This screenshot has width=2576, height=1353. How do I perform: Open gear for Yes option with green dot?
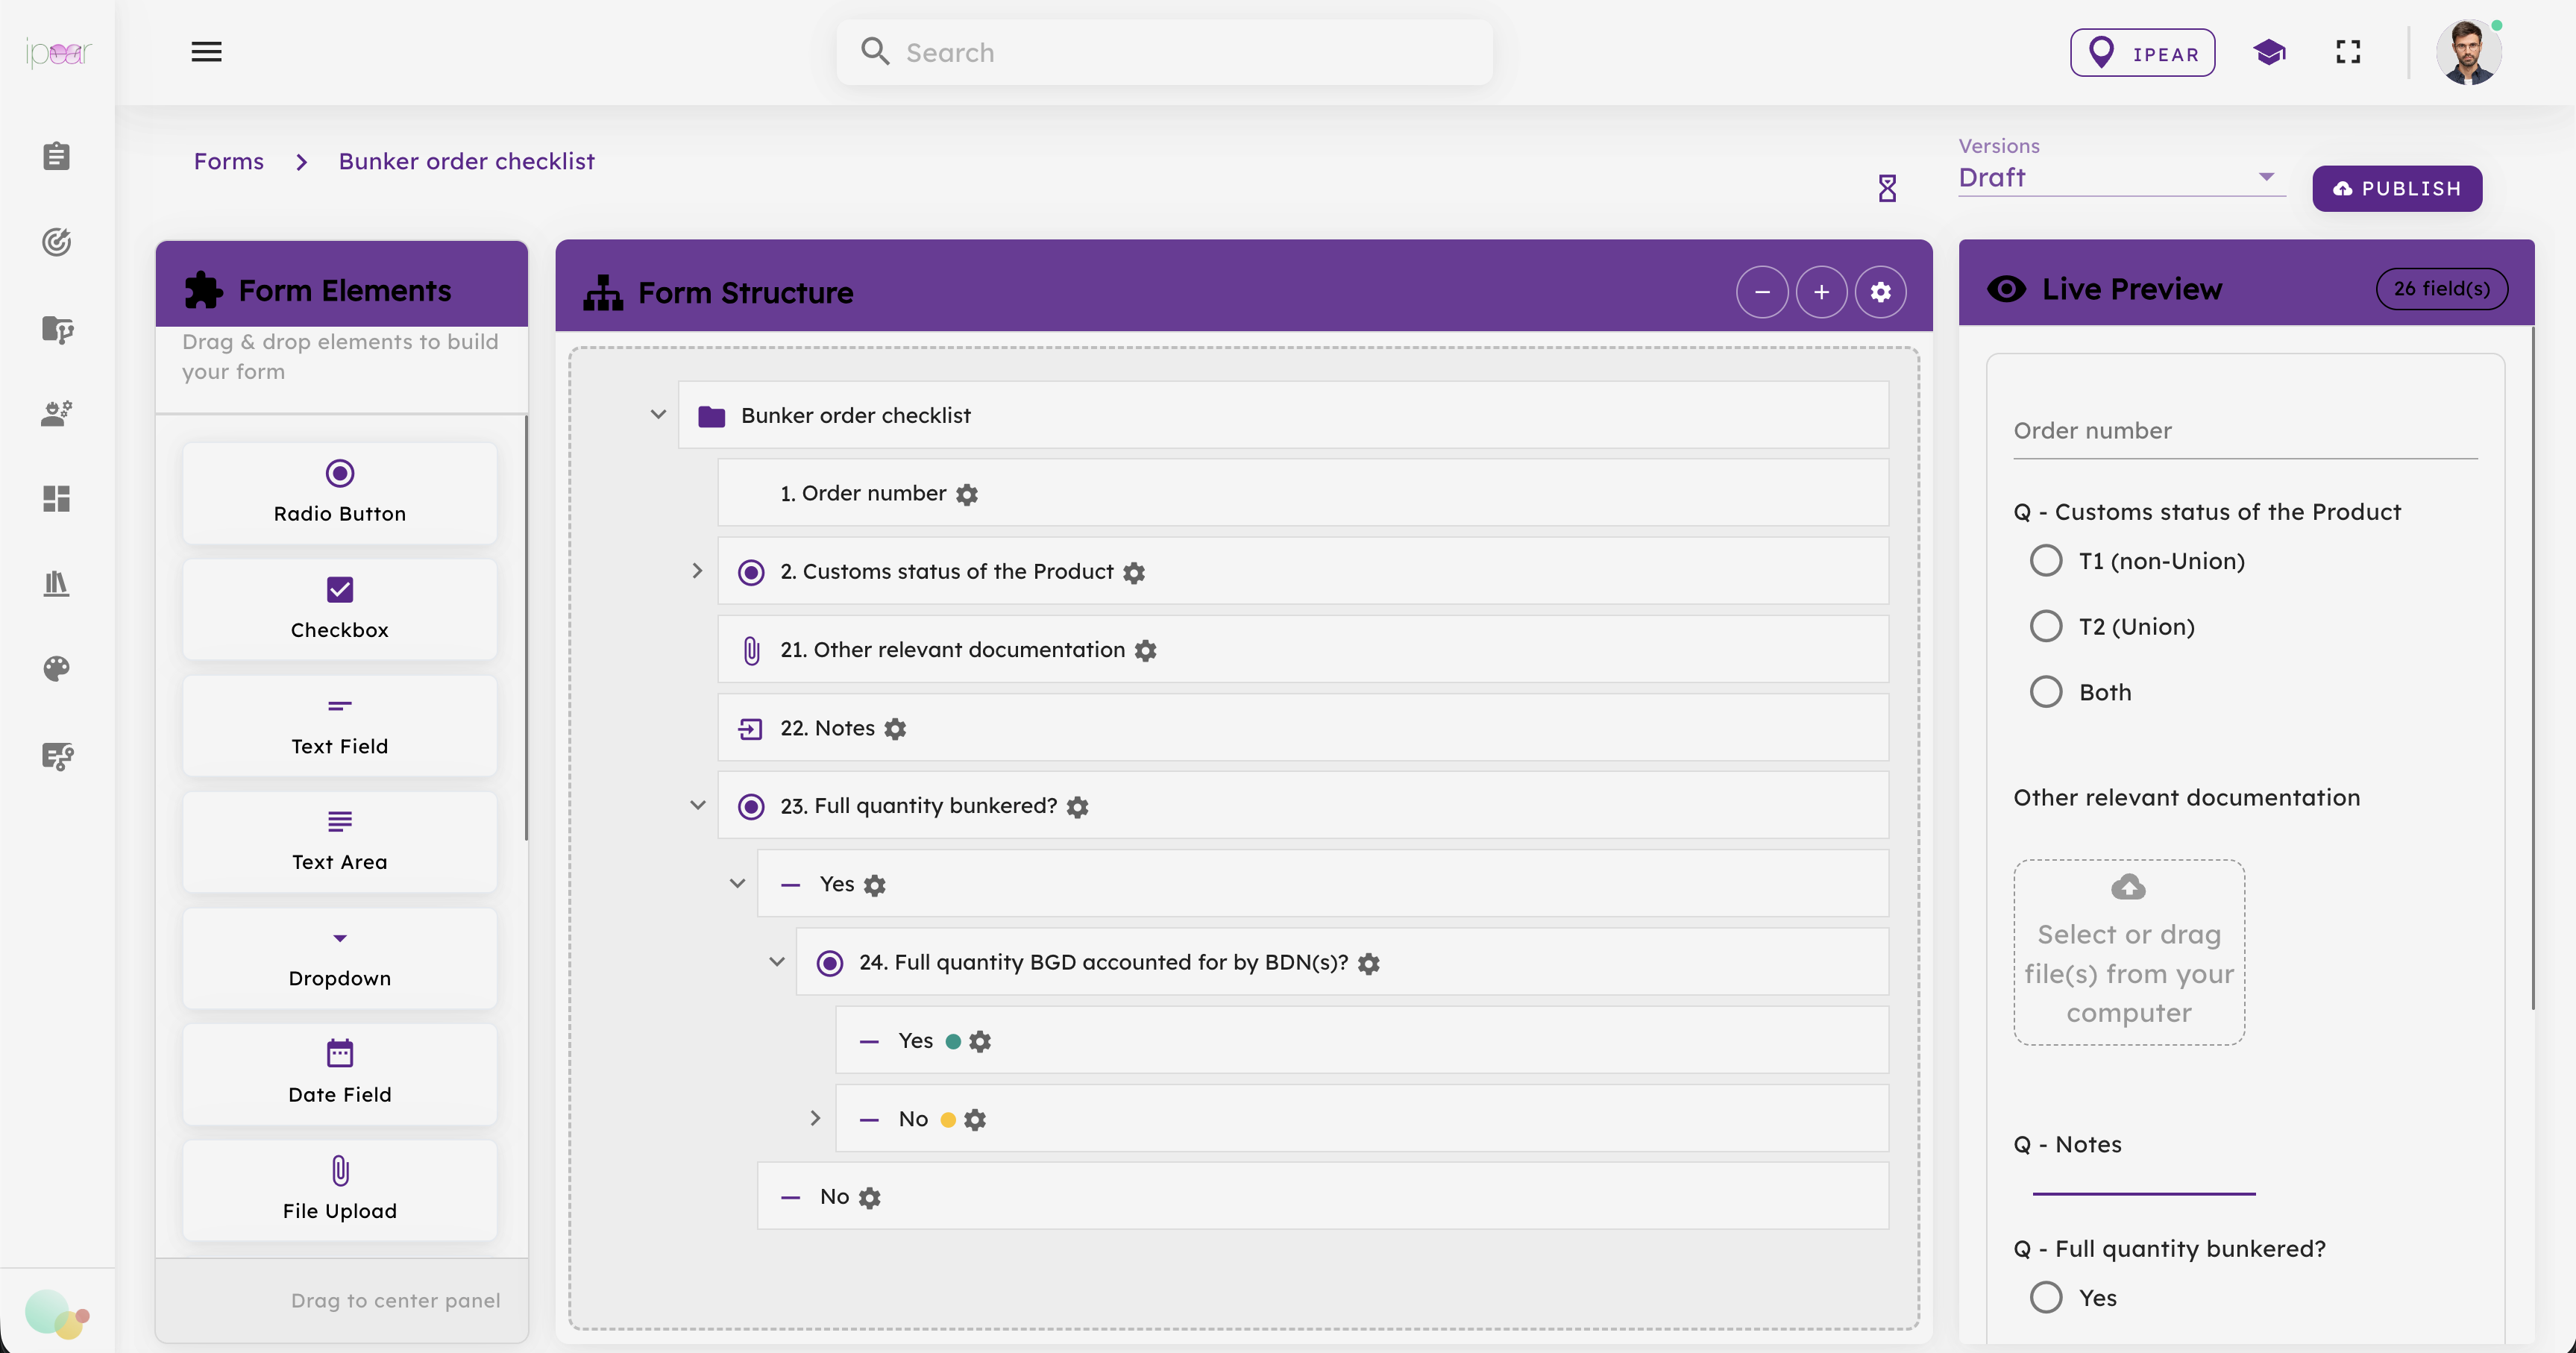click(980, 1041)
